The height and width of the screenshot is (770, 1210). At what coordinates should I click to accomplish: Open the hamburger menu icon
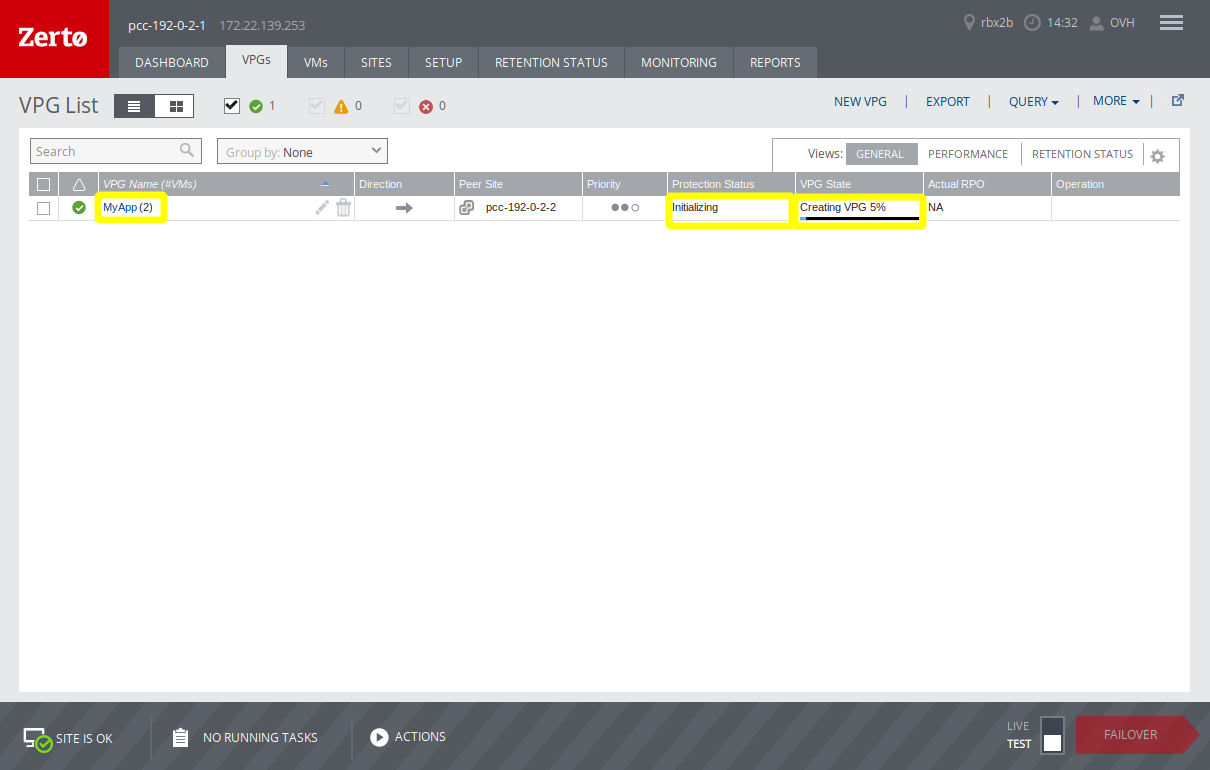(x=1170, y=23)
